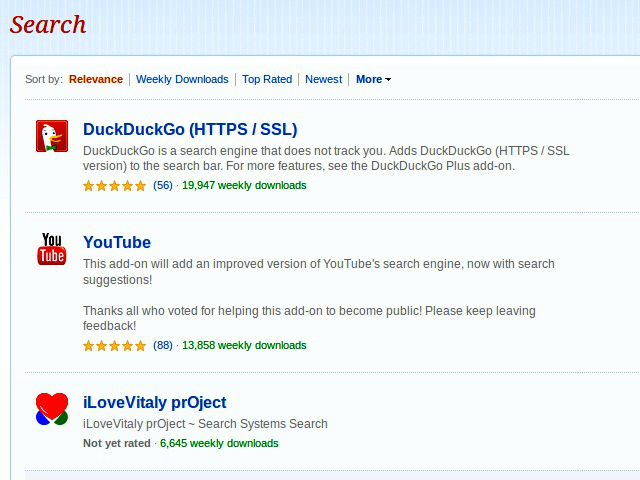View the (56) reviews for DuckDuckGo
This screenshot has height=480, width=640.
(163, 185)
